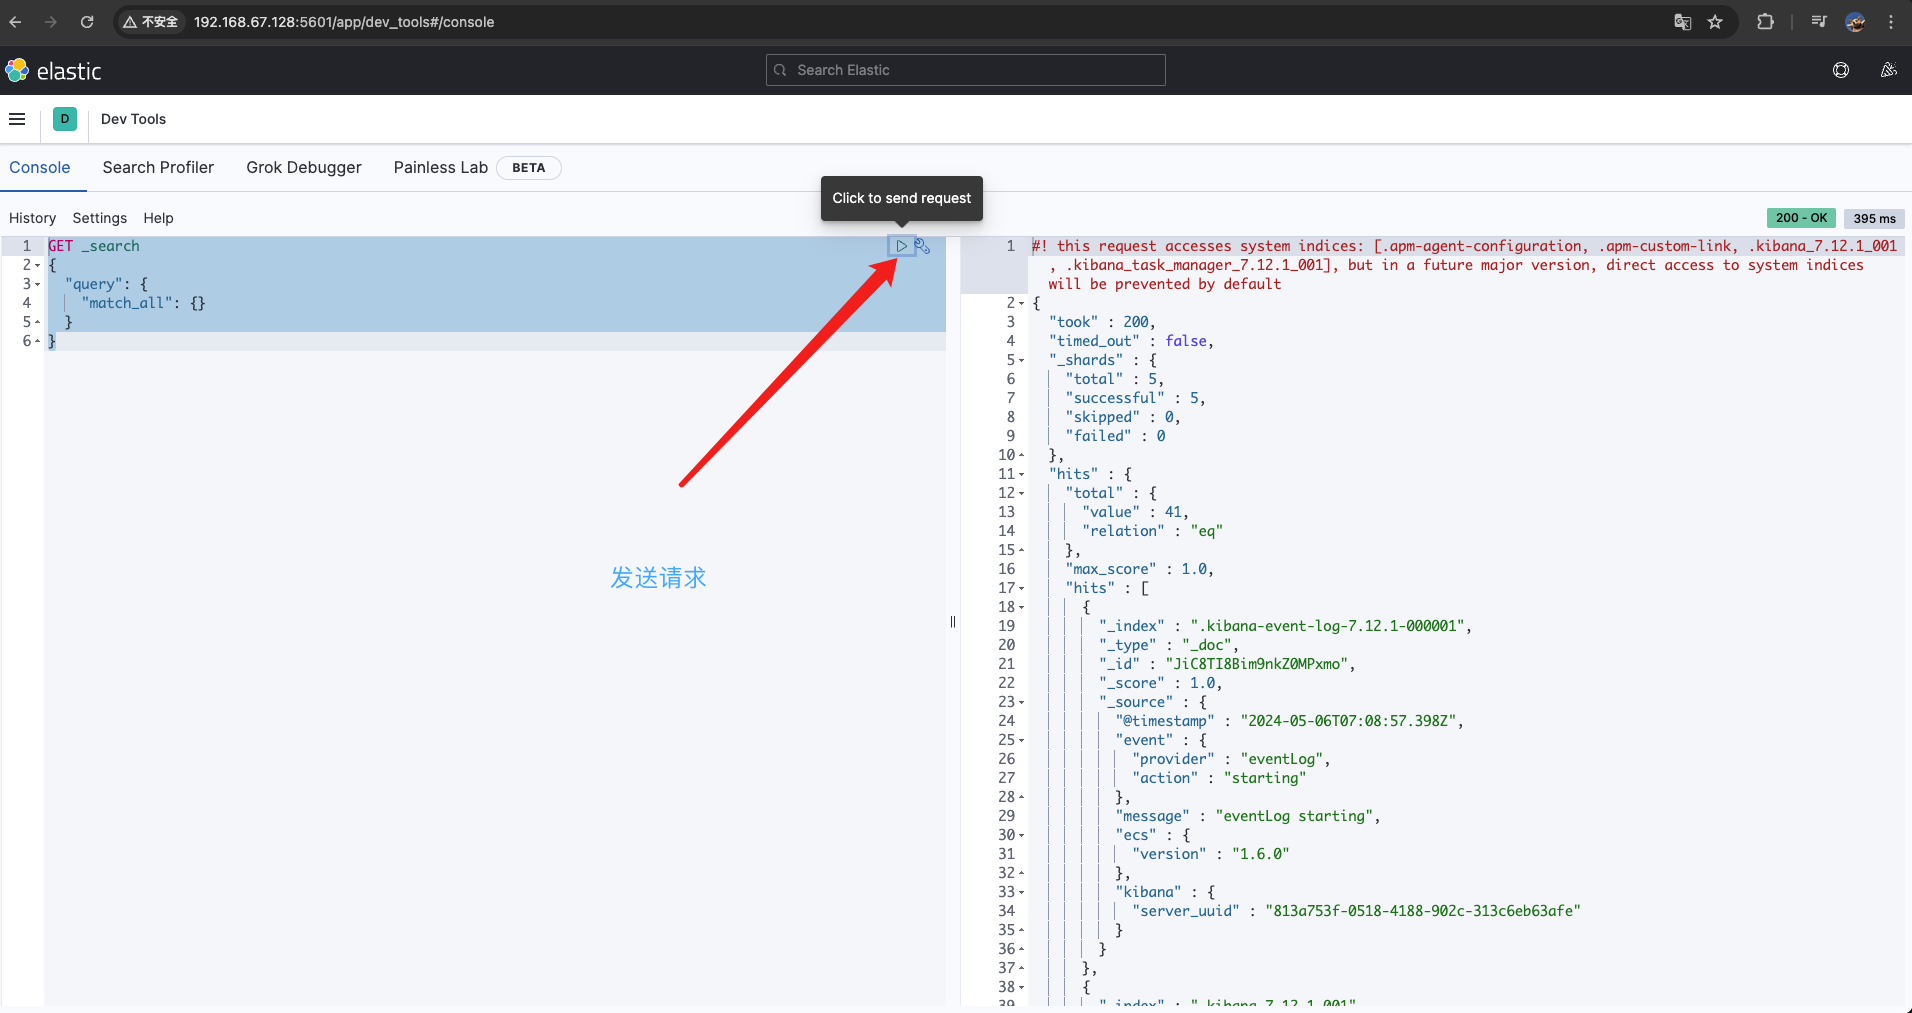This screenshot has width=1912, height=1013.
Task: Click the "match_all" line in the editor
Action: coord(143,303)
